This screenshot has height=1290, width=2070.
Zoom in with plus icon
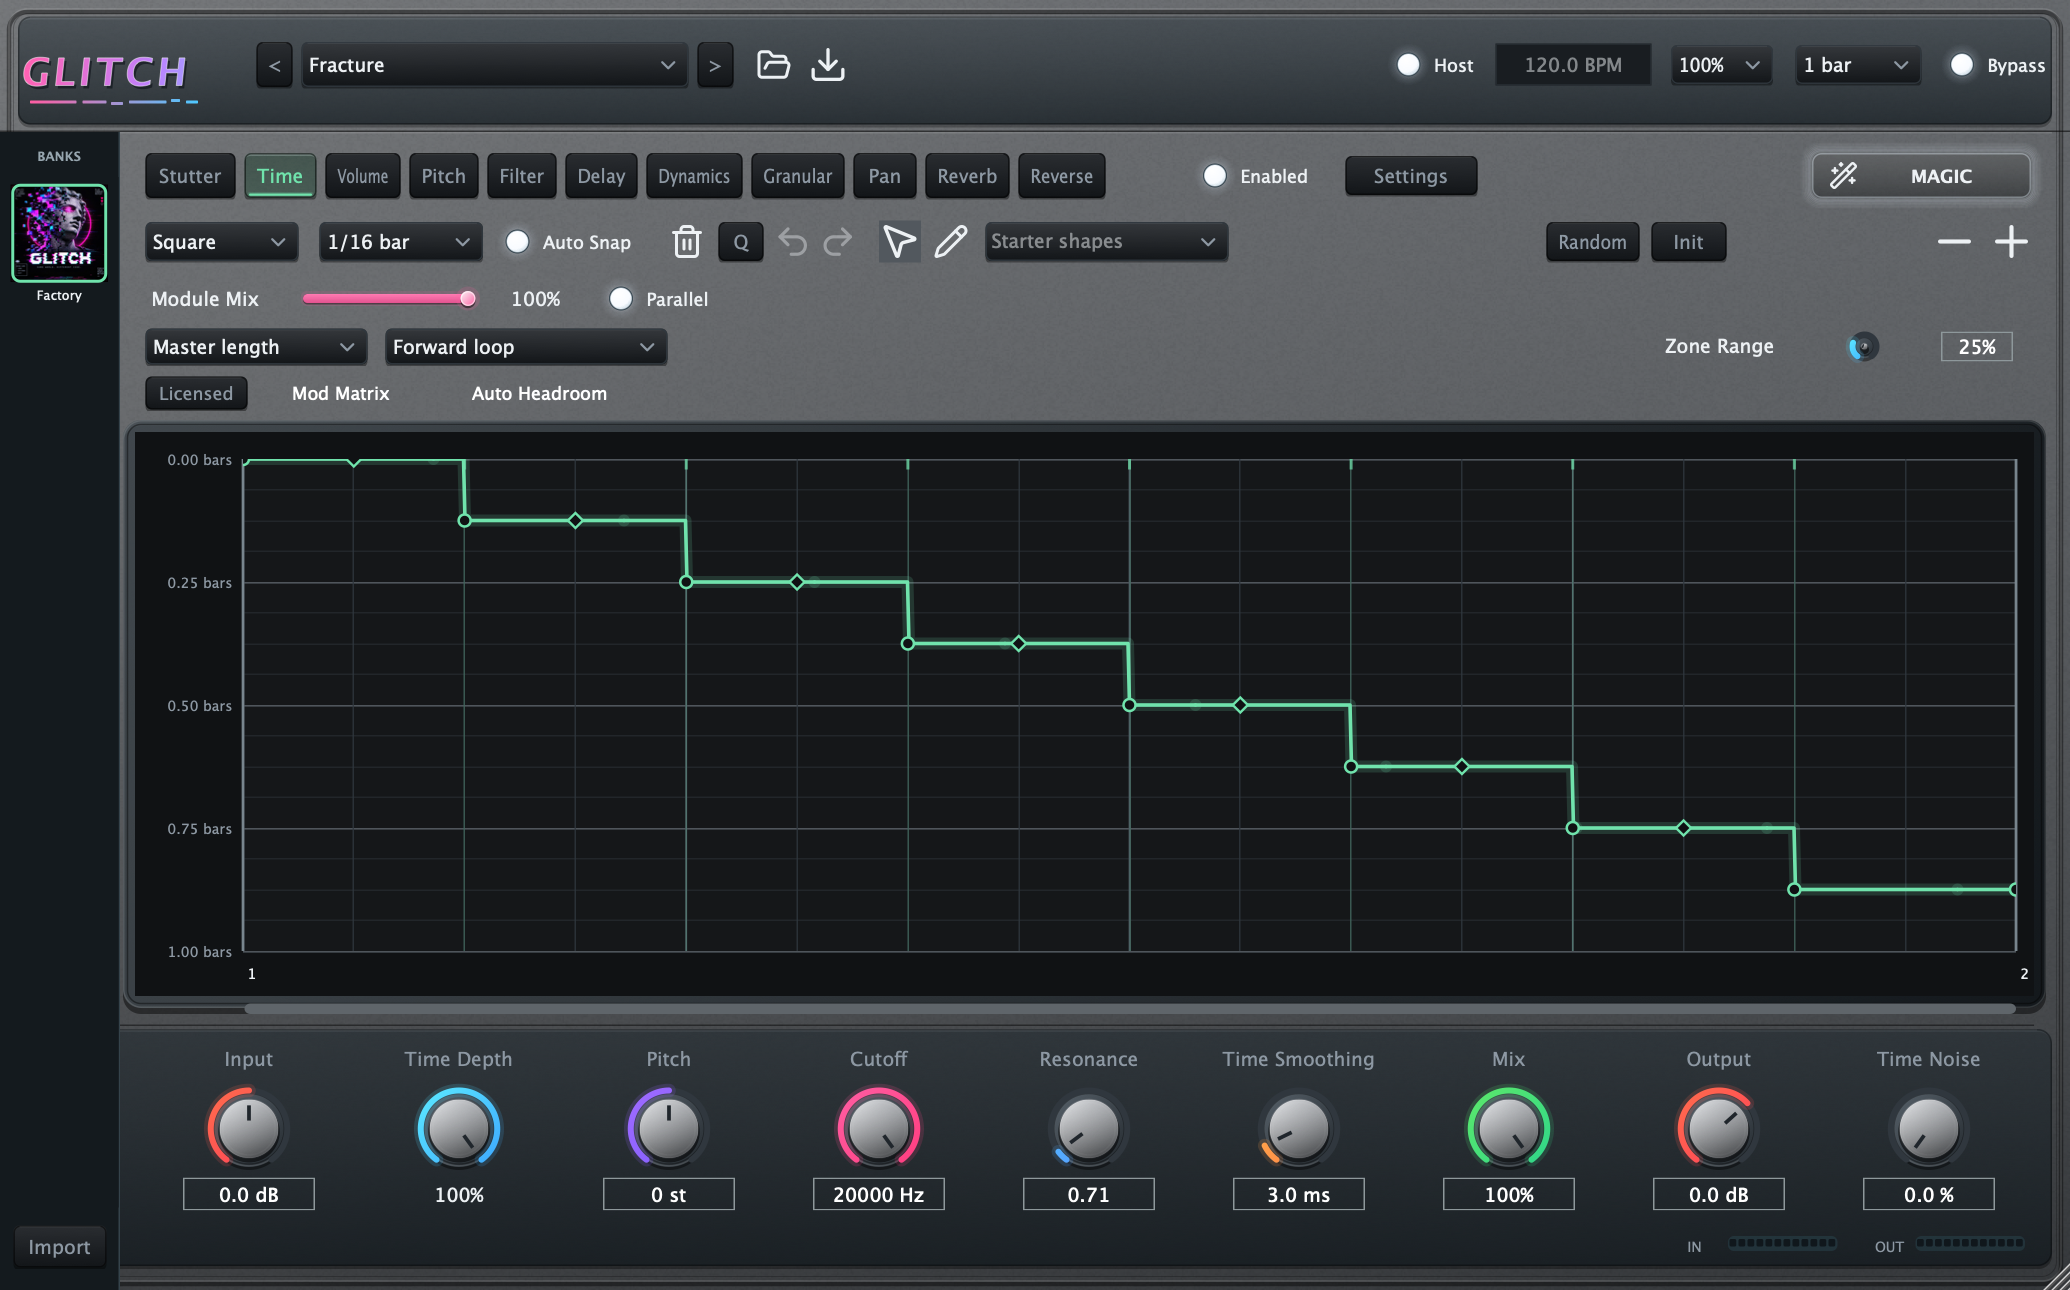[x=2011, y=242]
